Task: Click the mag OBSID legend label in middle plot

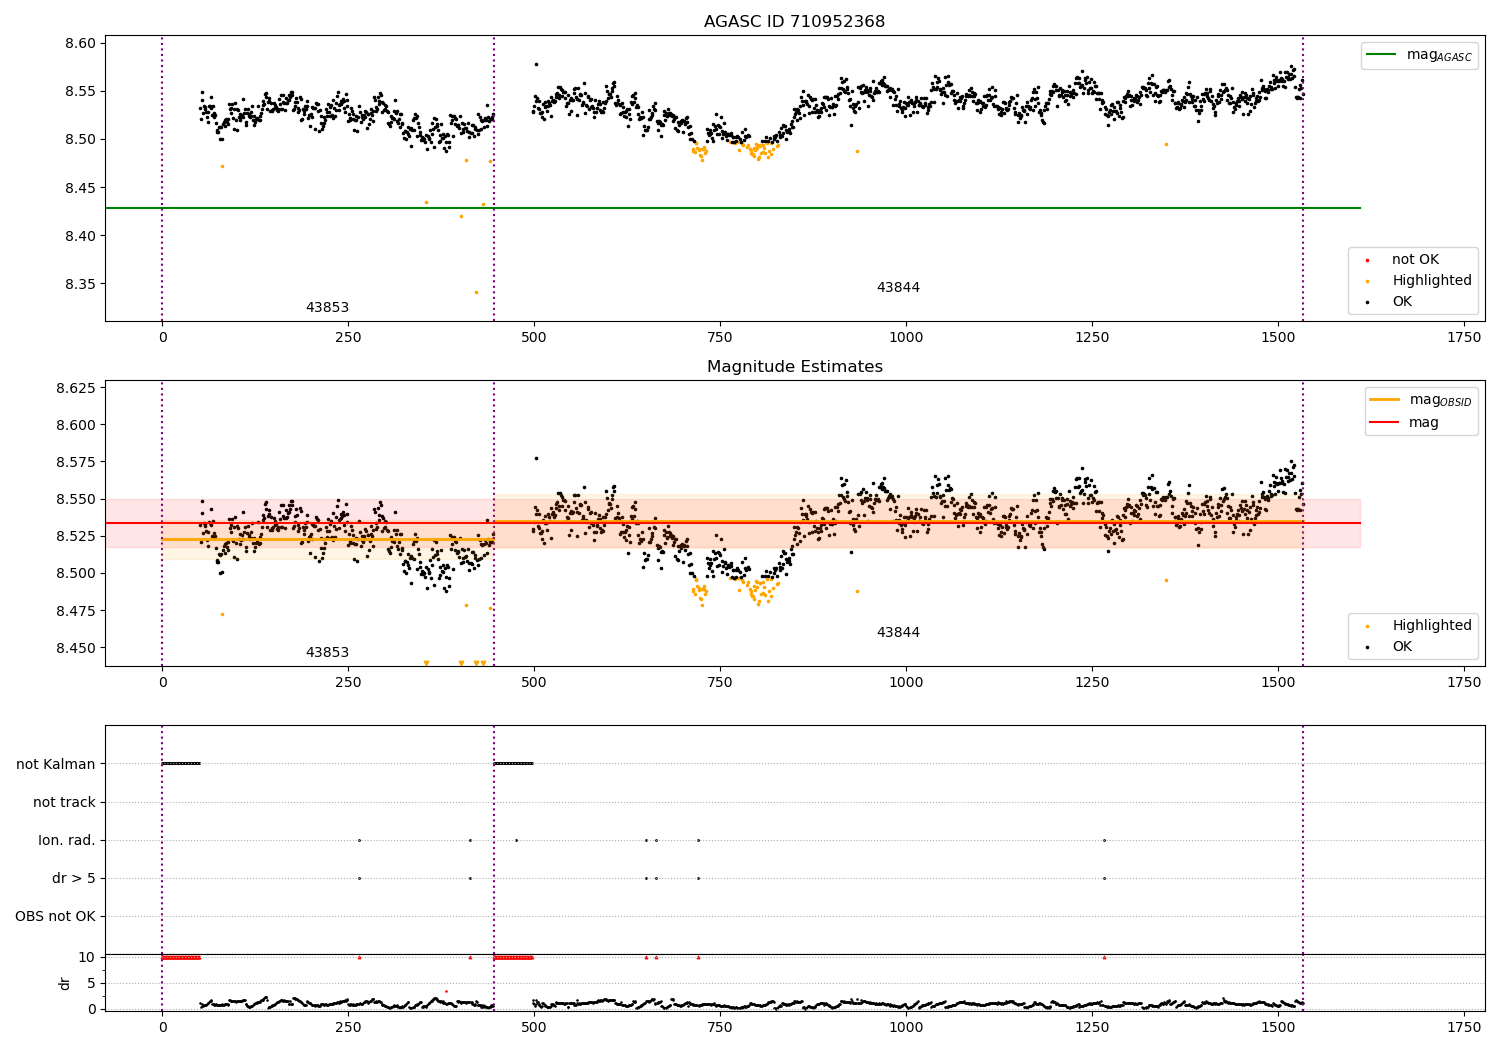Action: pos(1440,400)
